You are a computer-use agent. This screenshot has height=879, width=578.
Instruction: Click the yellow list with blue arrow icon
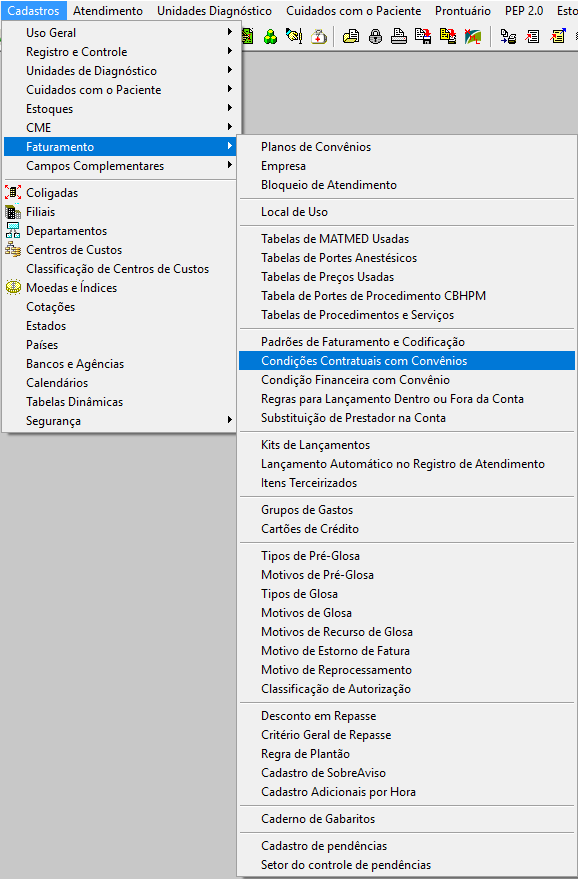(557, 37)
